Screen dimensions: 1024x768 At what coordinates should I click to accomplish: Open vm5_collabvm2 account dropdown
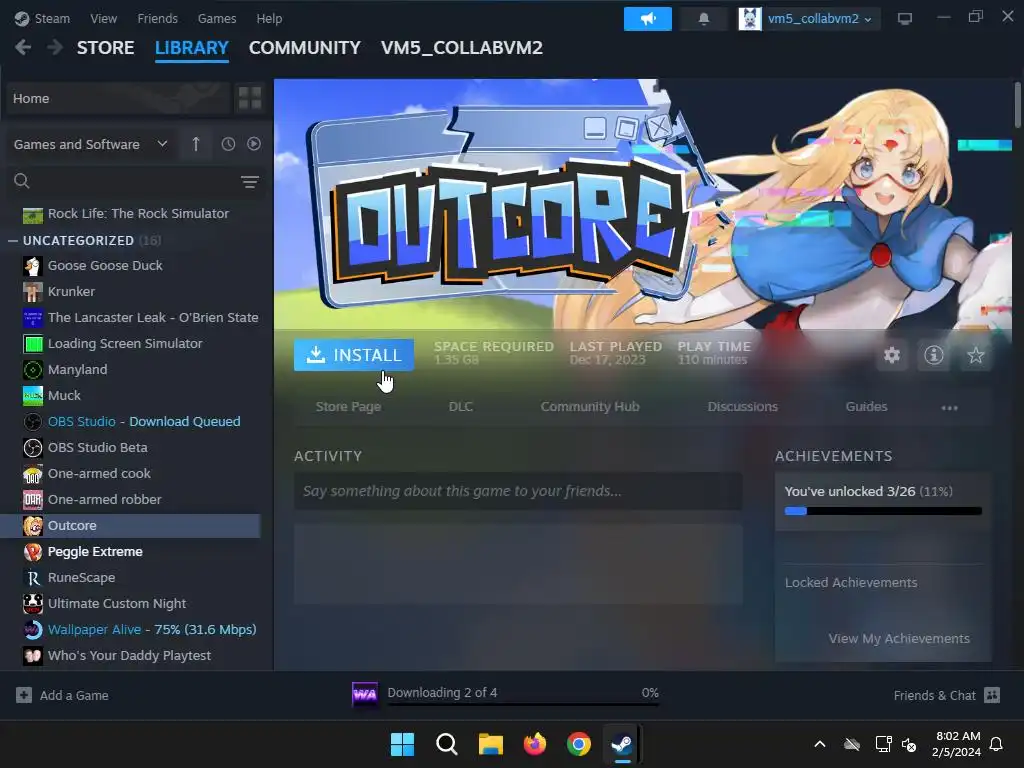click(810, 19)
